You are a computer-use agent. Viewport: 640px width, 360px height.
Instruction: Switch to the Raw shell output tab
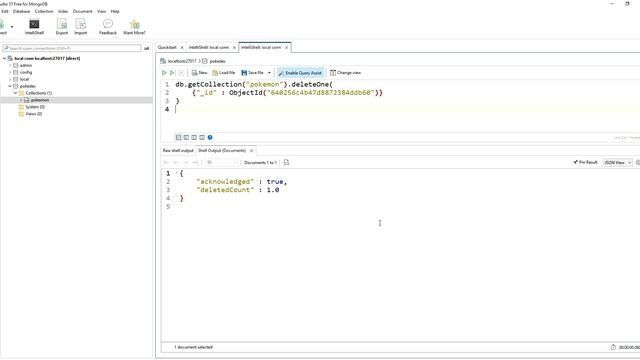point(178,151)
